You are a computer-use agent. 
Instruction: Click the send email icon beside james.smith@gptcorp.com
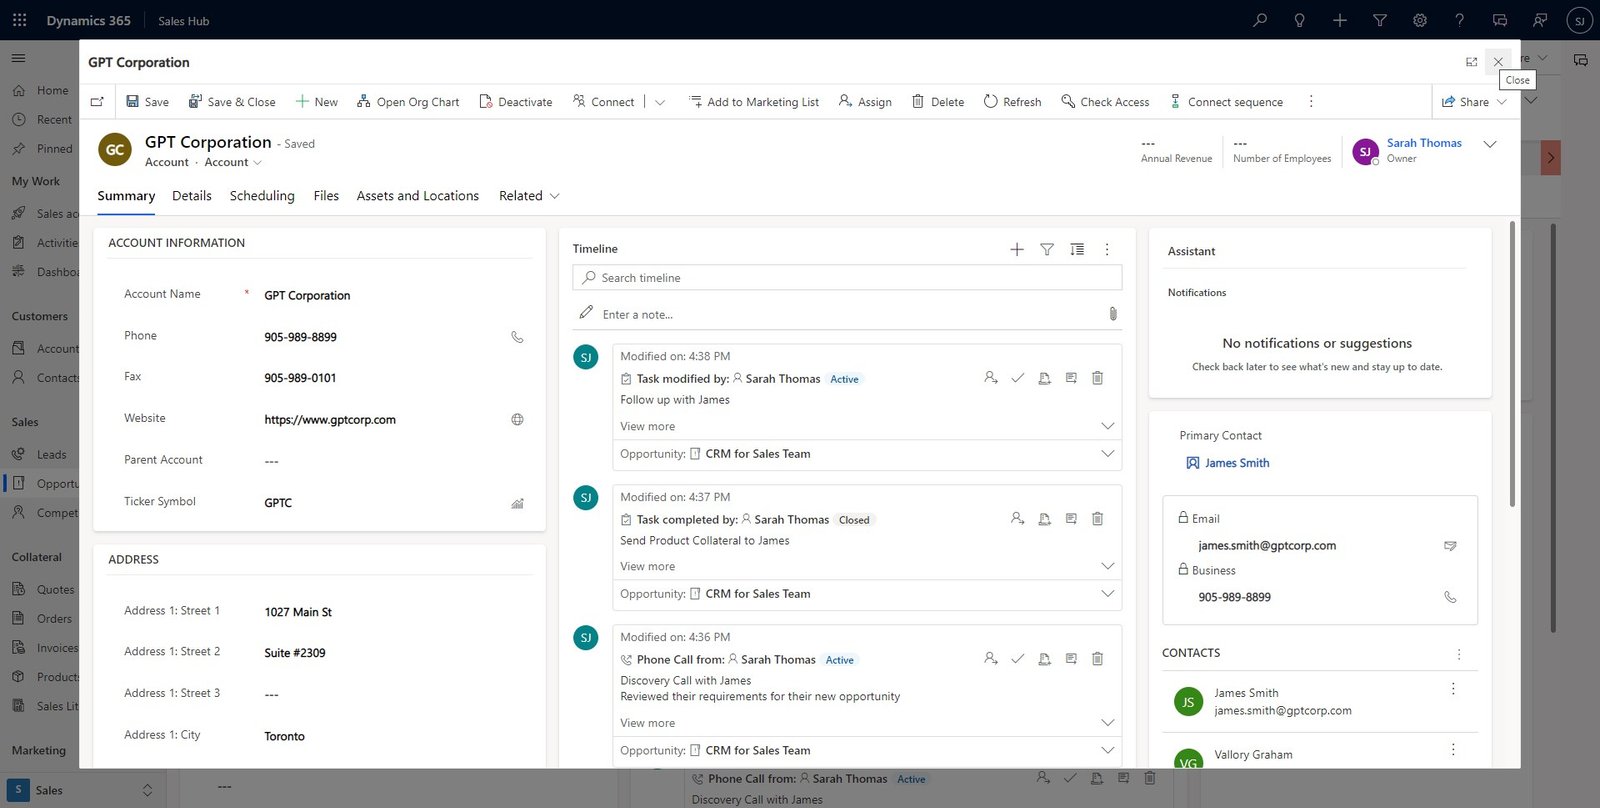click(x=1450, y=546)
